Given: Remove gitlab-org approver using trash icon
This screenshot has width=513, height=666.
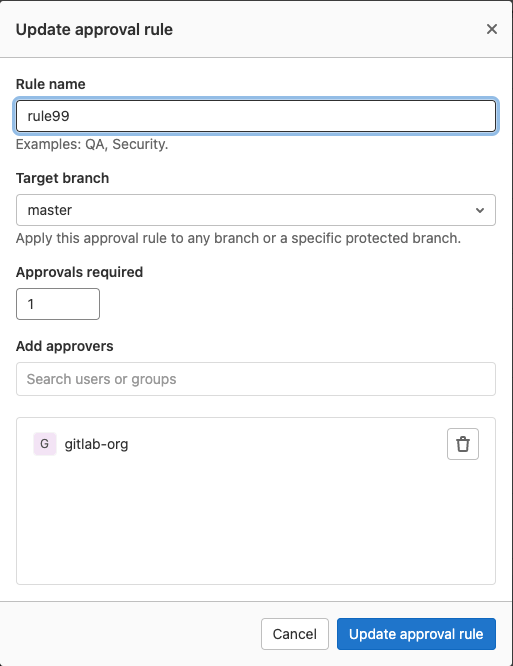Looking at the screenshot, I should point(463,444).
